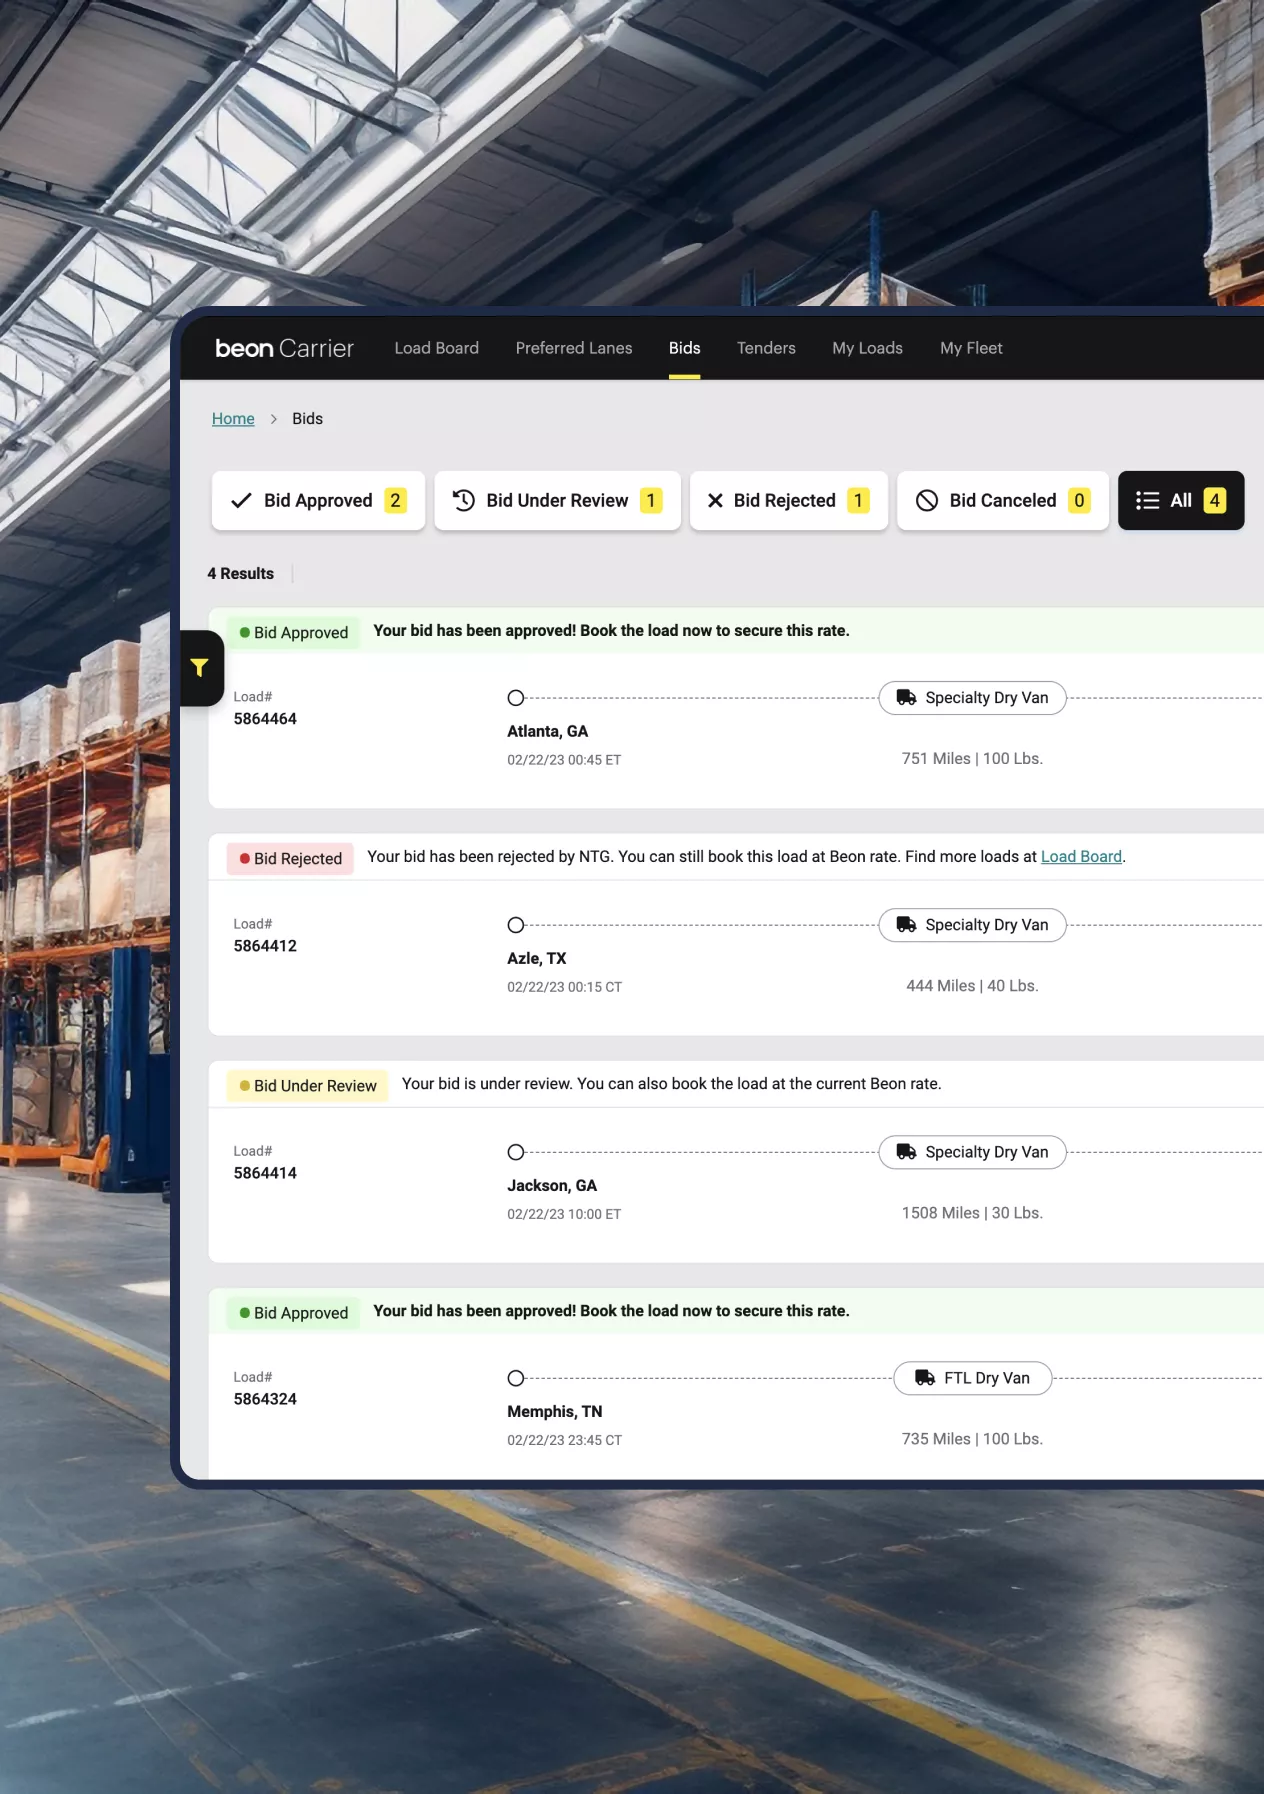
Task: Select load number 5864464
Action: [265, 719]
